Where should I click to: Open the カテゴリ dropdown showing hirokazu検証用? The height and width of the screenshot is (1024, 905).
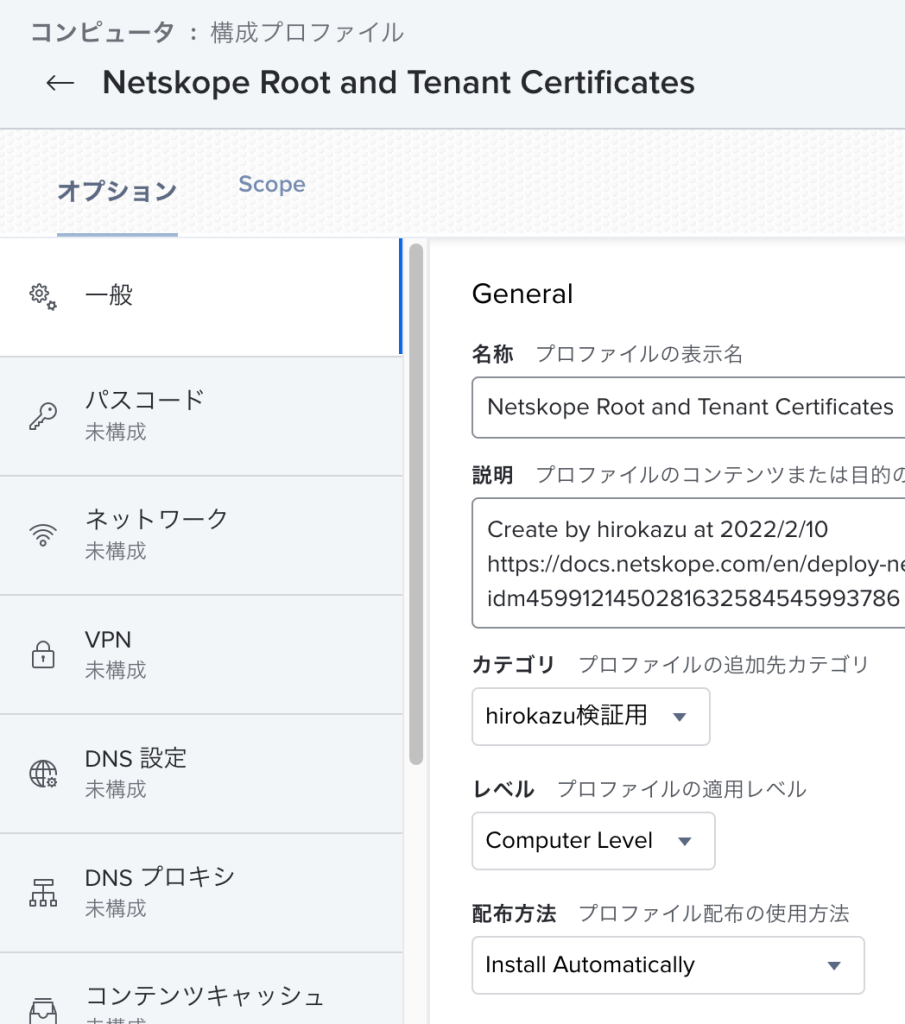point(591,716)
